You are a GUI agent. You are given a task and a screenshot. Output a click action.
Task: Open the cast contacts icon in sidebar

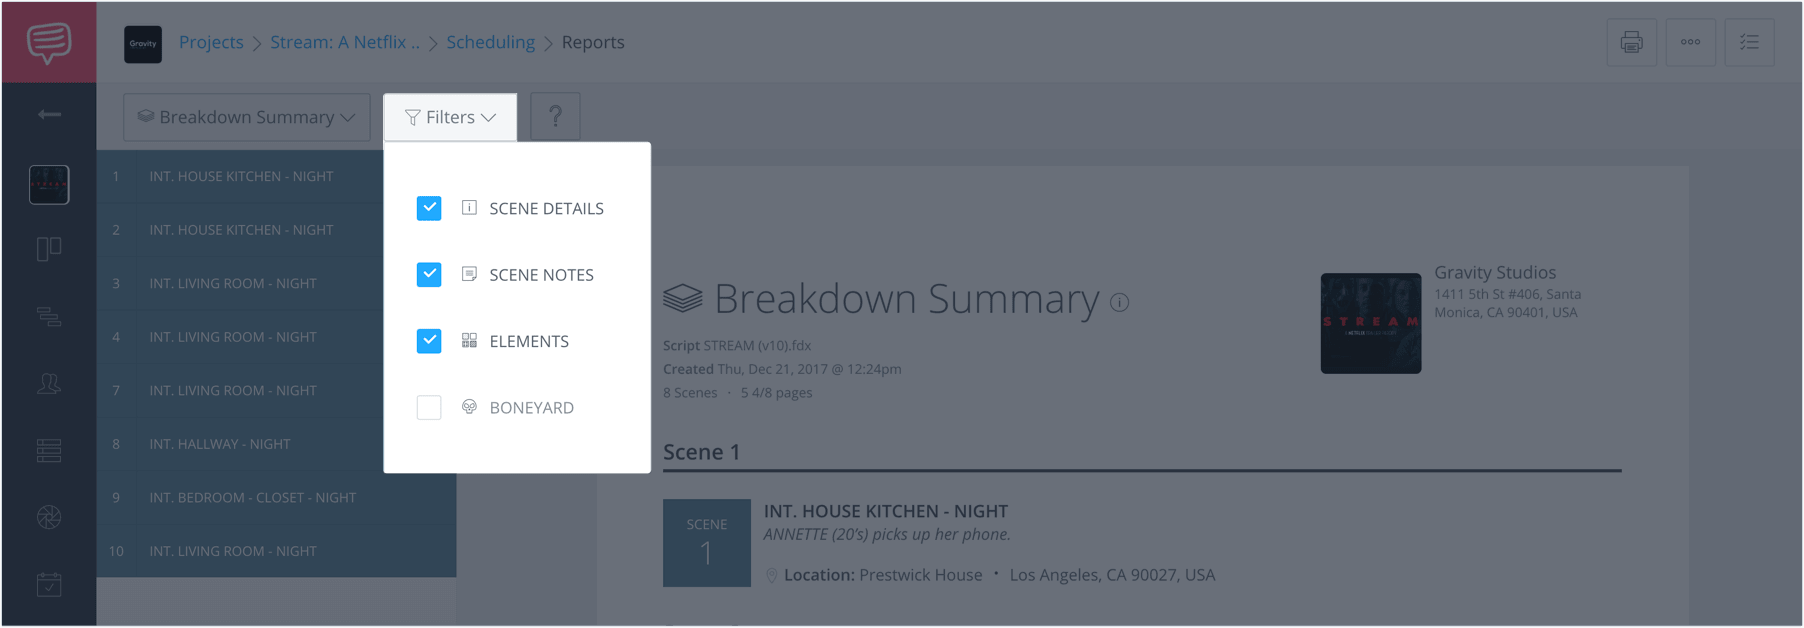tap(49, 383)
